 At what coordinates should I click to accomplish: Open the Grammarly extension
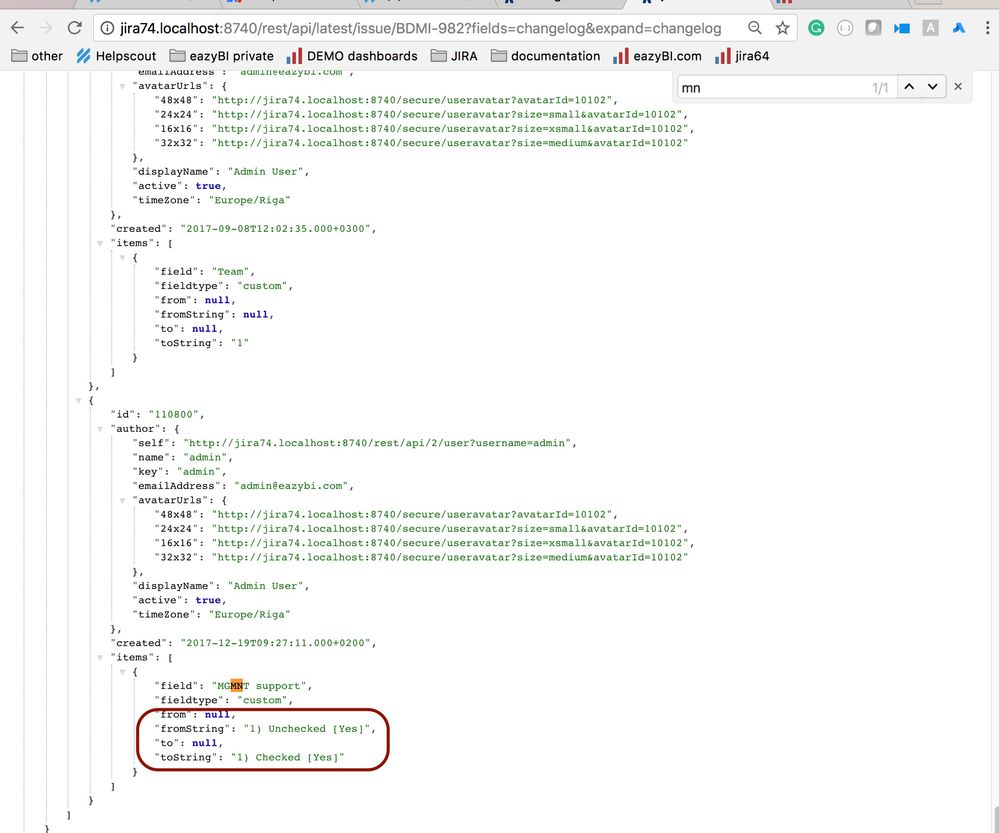[816, 27]
